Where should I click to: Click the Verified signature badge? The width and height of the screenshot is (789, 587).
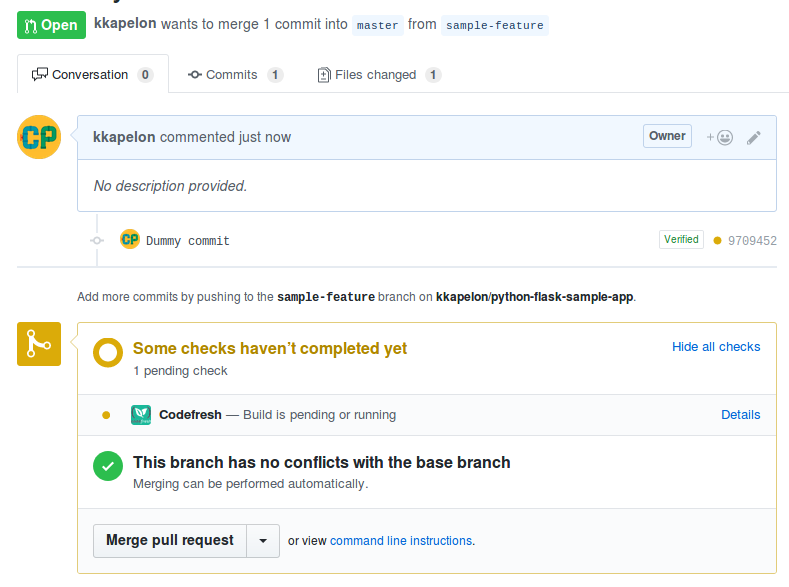click(681, 240)
